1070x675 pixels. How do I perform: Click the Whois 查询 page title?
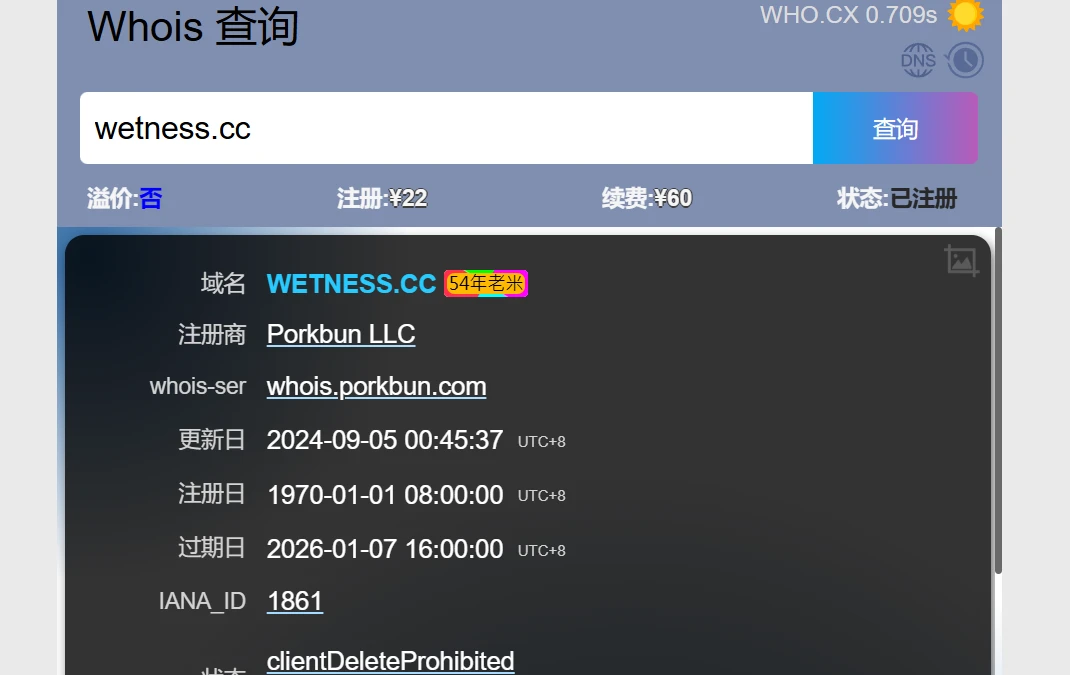pyautogui.click(x=193, y=27)
